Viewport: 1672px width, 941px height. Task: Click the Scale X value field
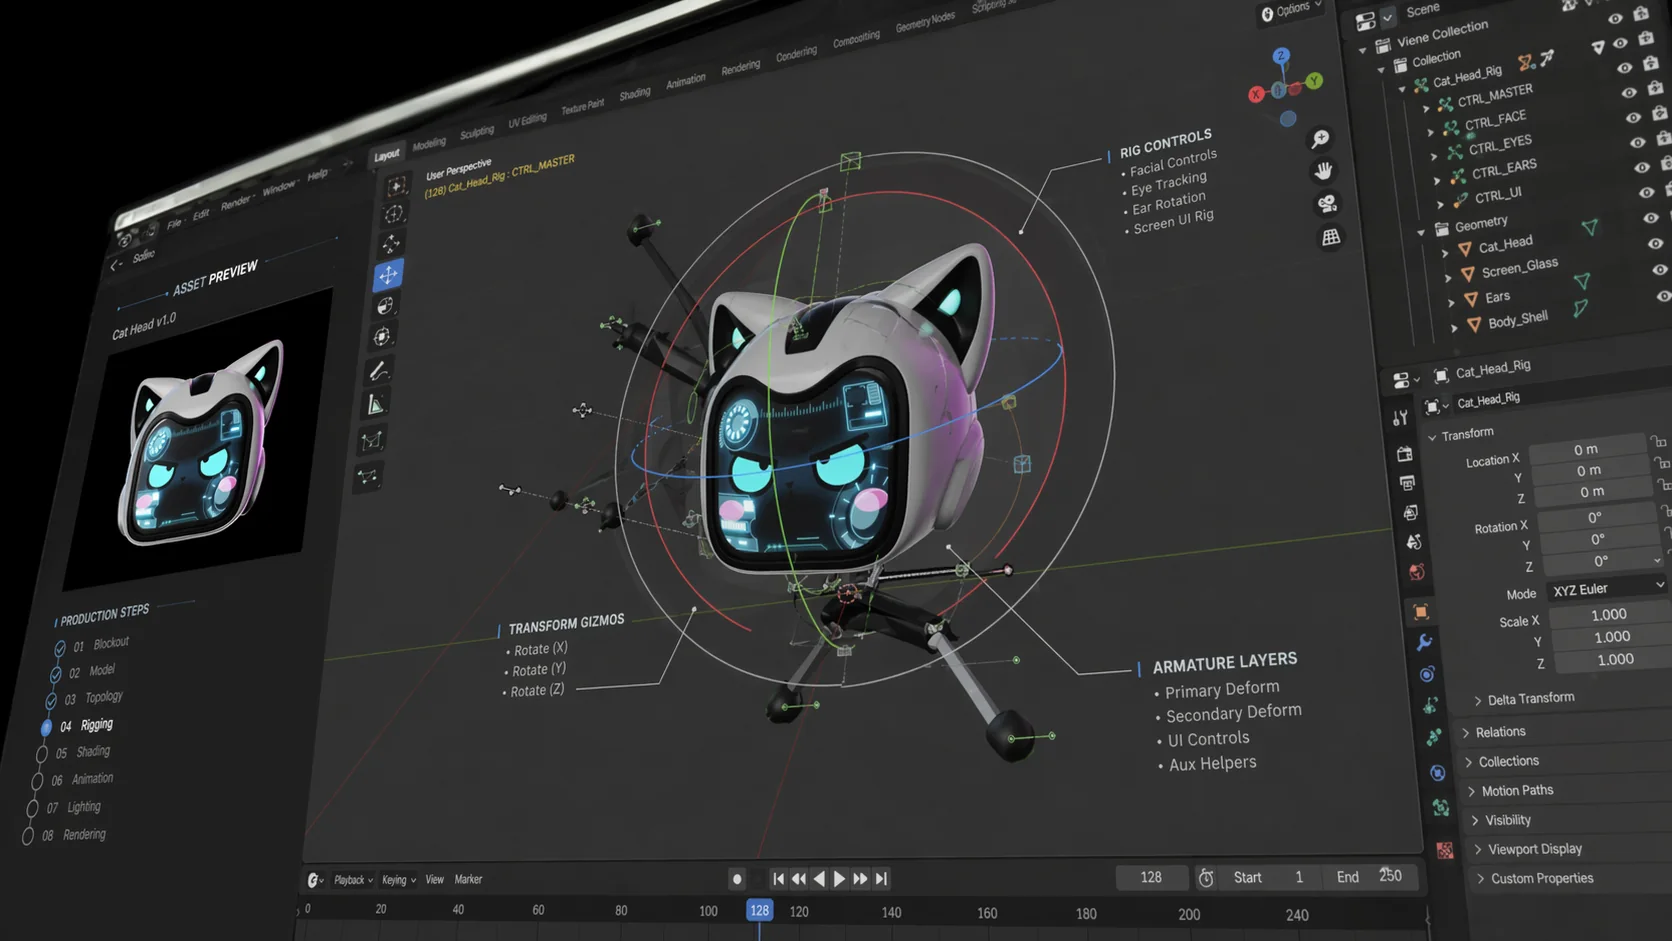tap(1609, 615)
